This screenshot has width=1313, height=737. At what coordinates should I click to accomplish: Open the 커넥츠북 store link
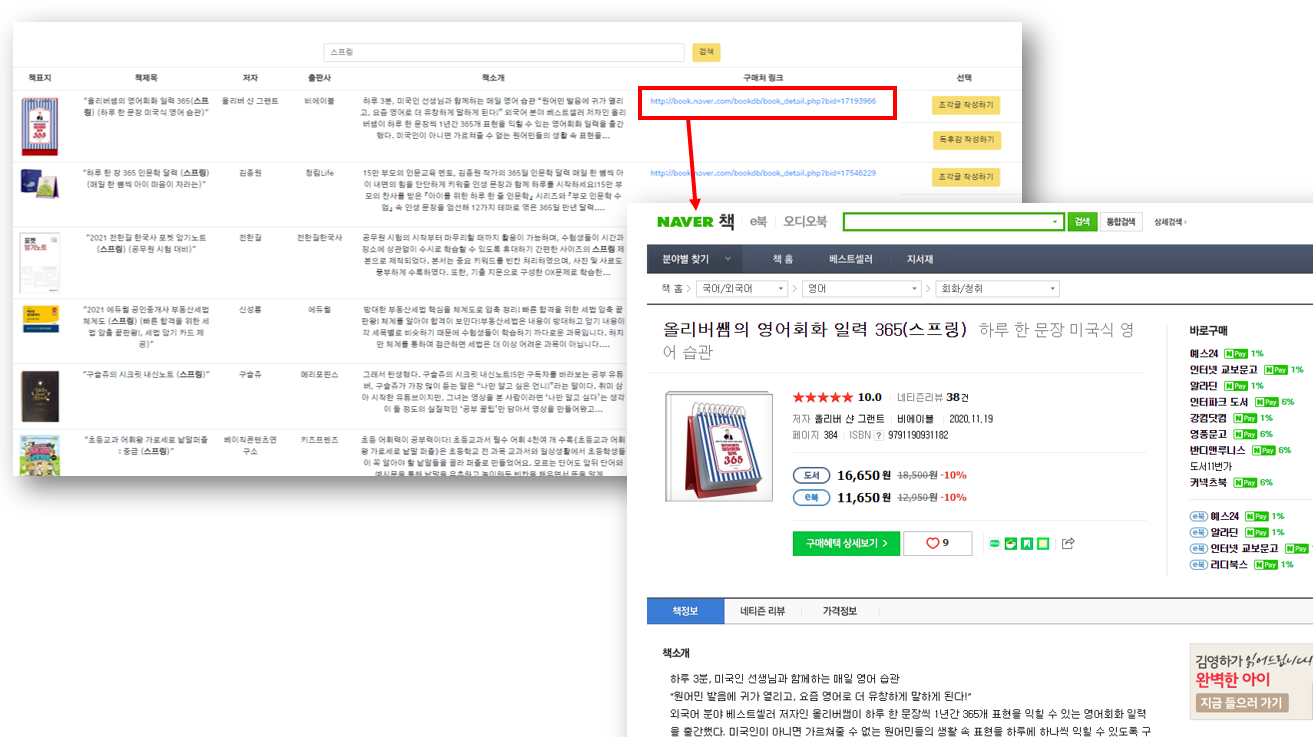(x=1209, y=482)
